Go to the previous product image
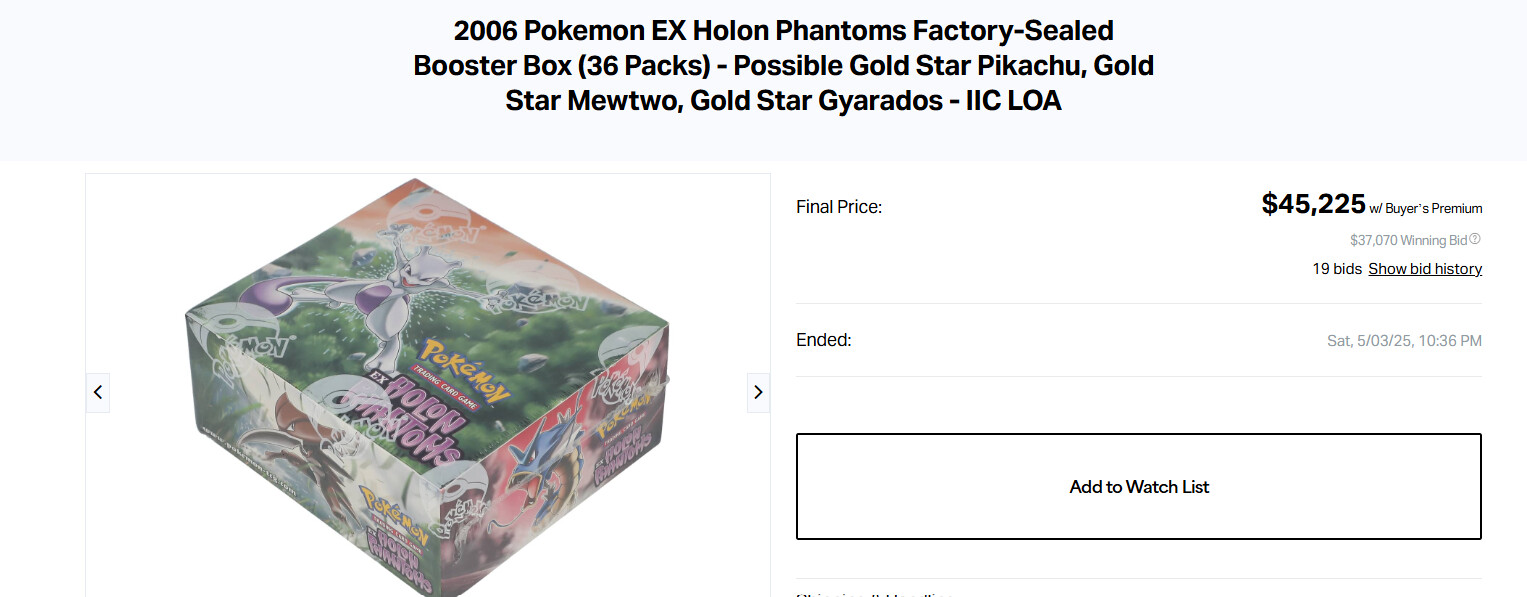 click(98, 392)
